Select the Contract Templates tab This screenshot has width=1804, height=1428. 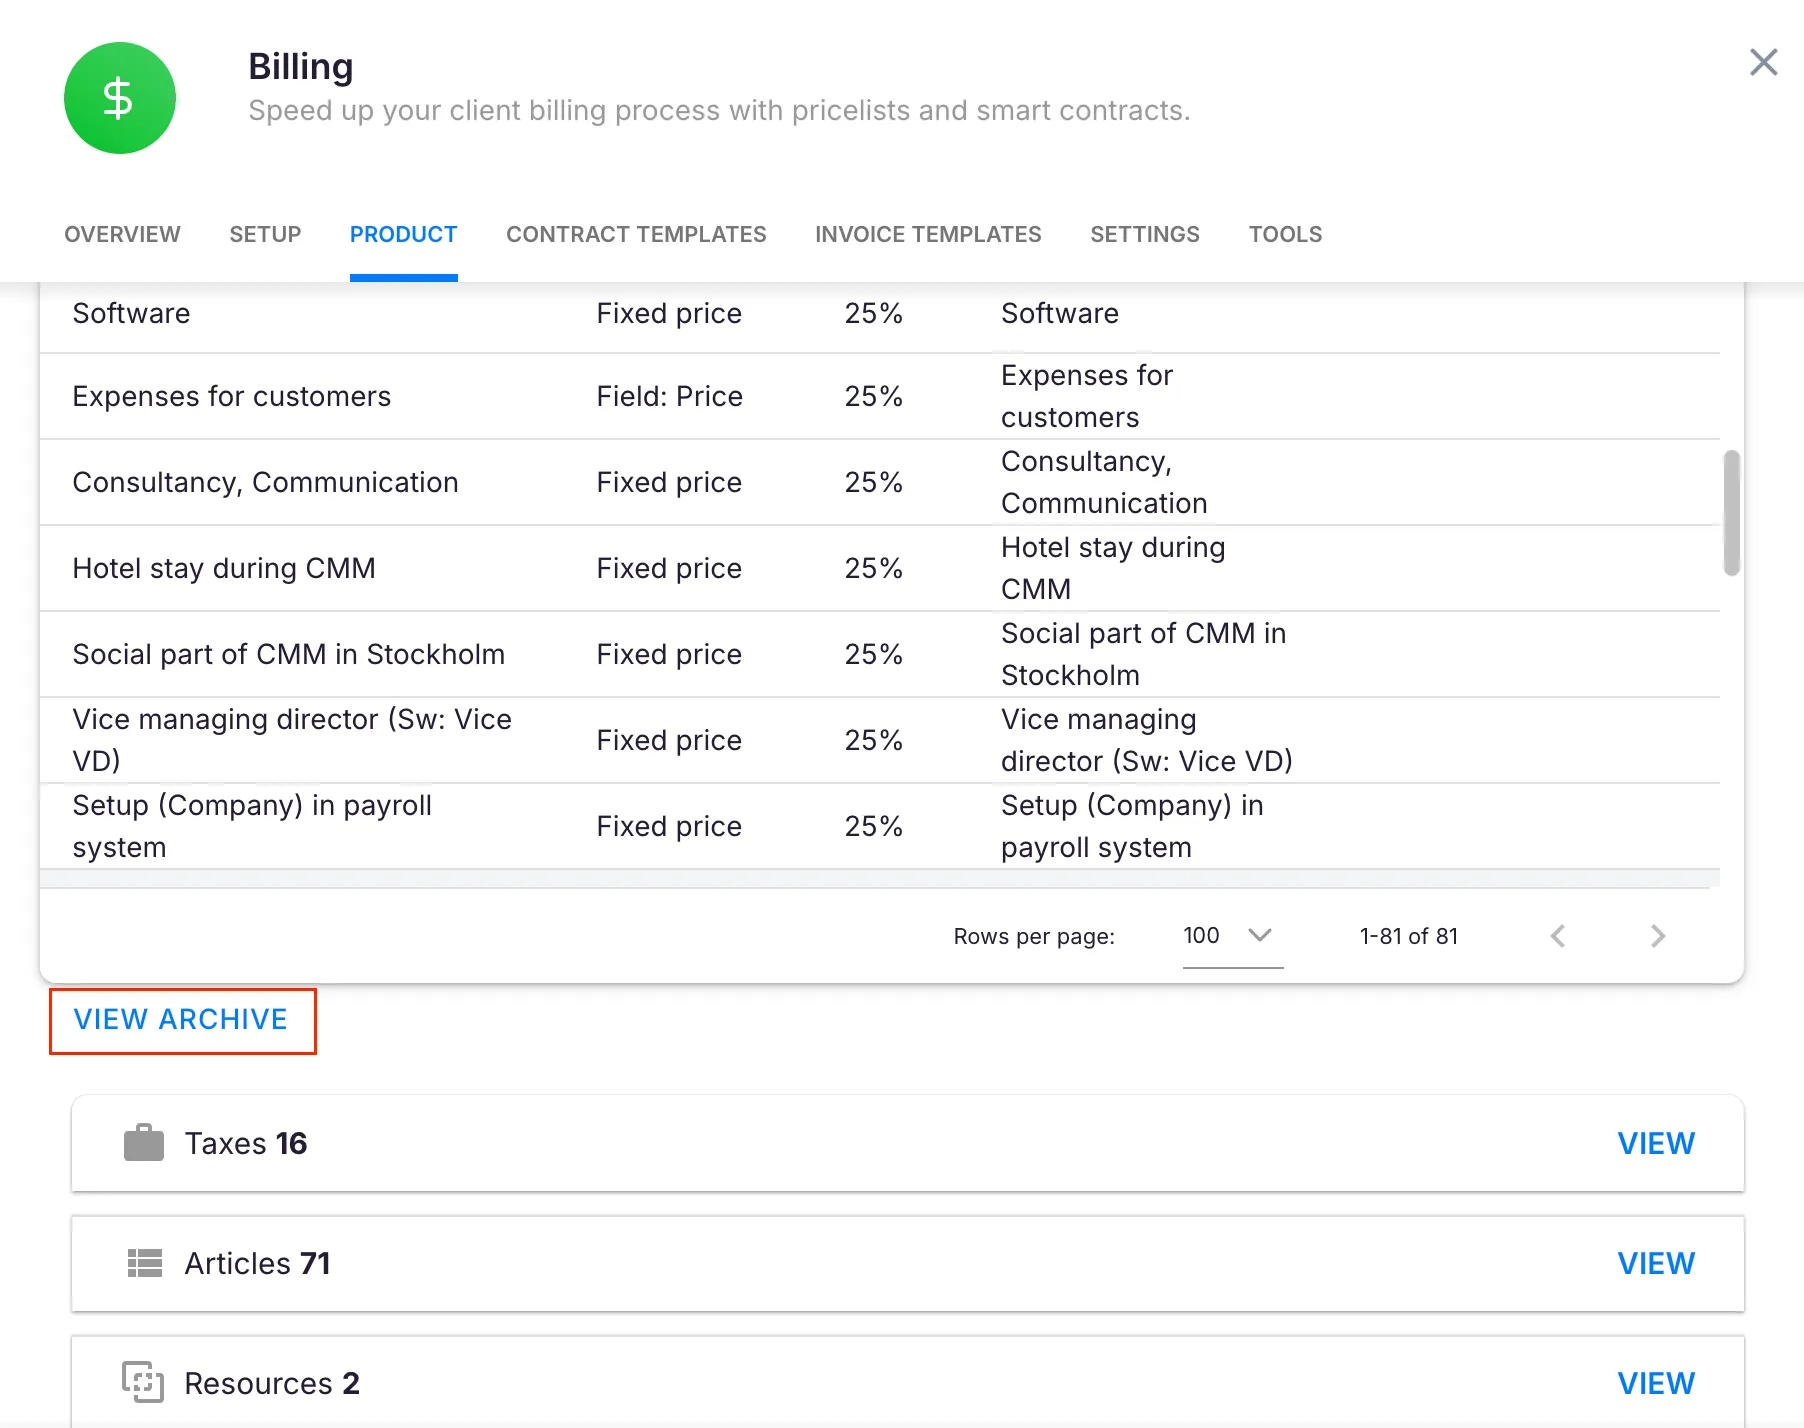tap(636, 234)
